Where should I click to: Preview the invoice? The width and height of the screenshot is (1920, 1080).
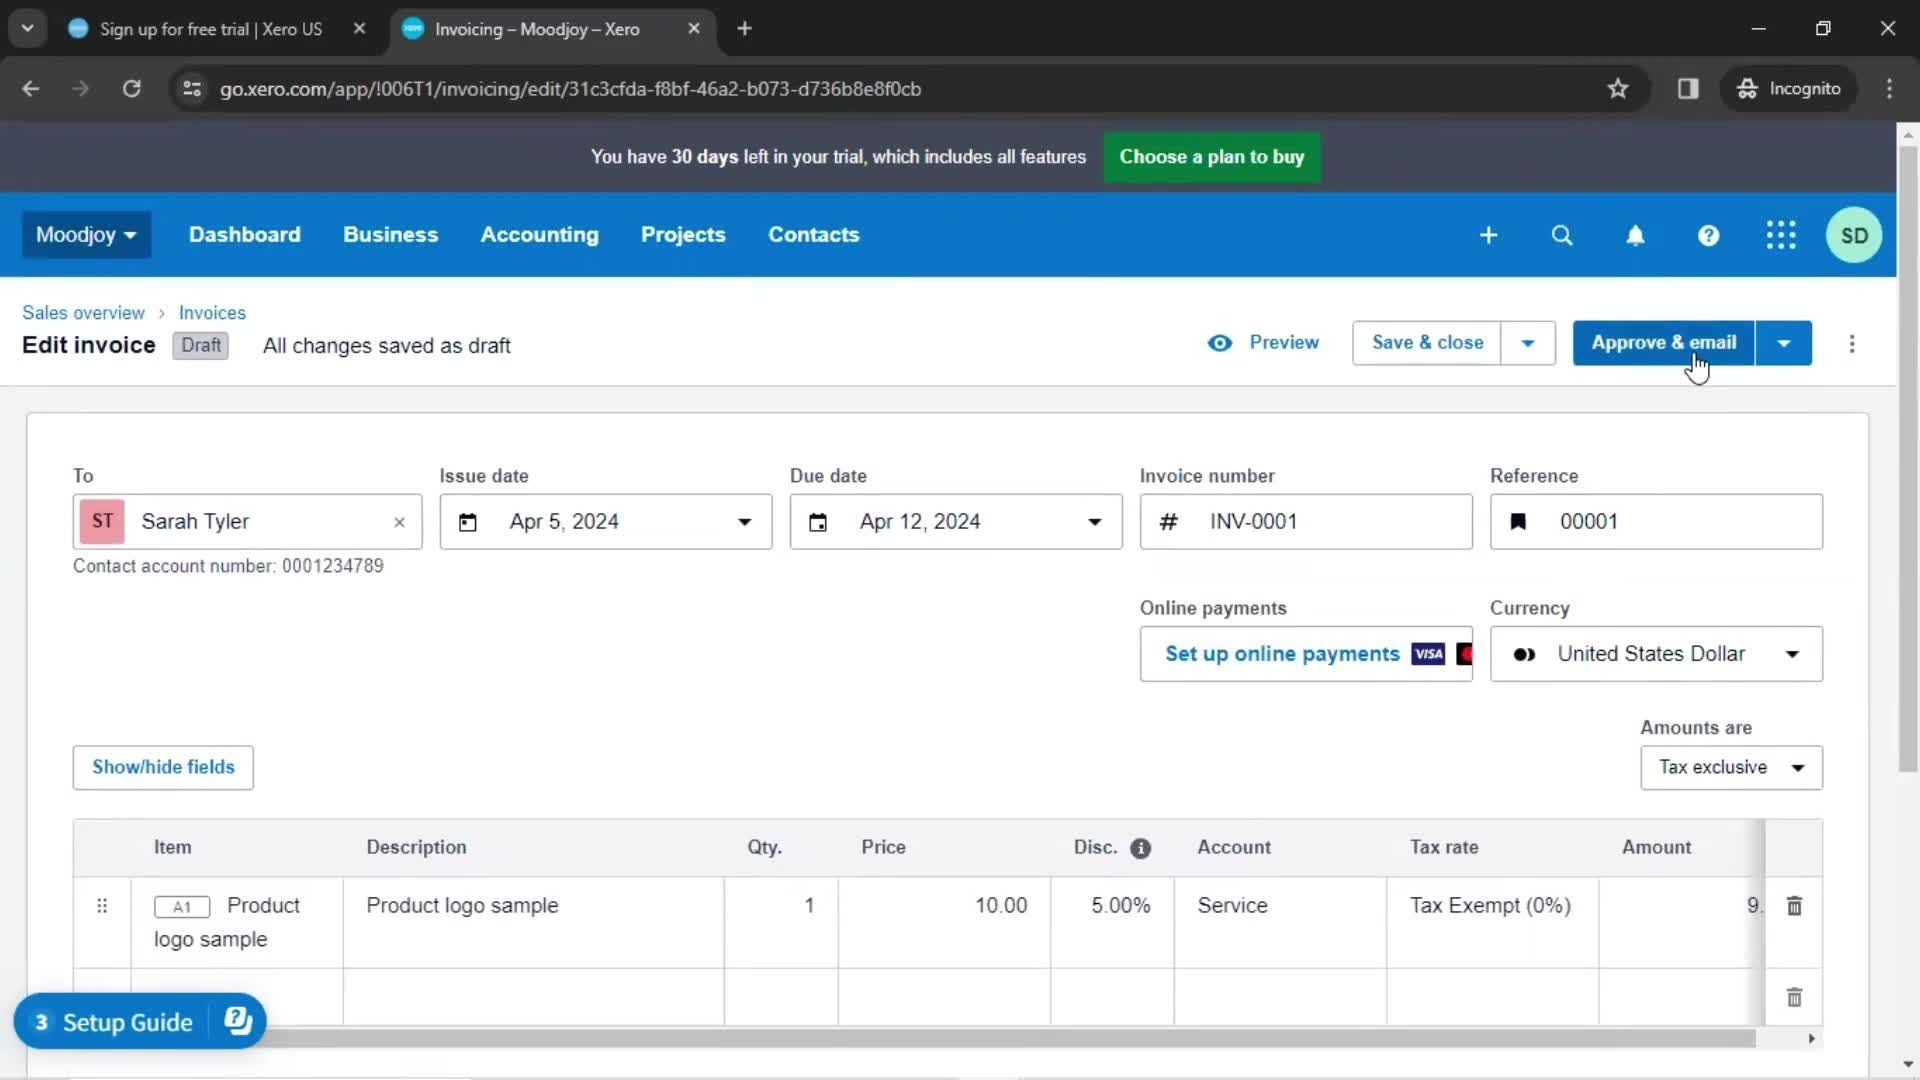[1264, 343]
